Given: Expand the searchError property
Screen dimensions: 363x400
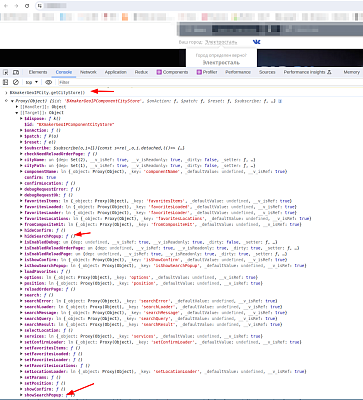Looking at the screenshot, I should pyautogui.click(x=22, y=301).
